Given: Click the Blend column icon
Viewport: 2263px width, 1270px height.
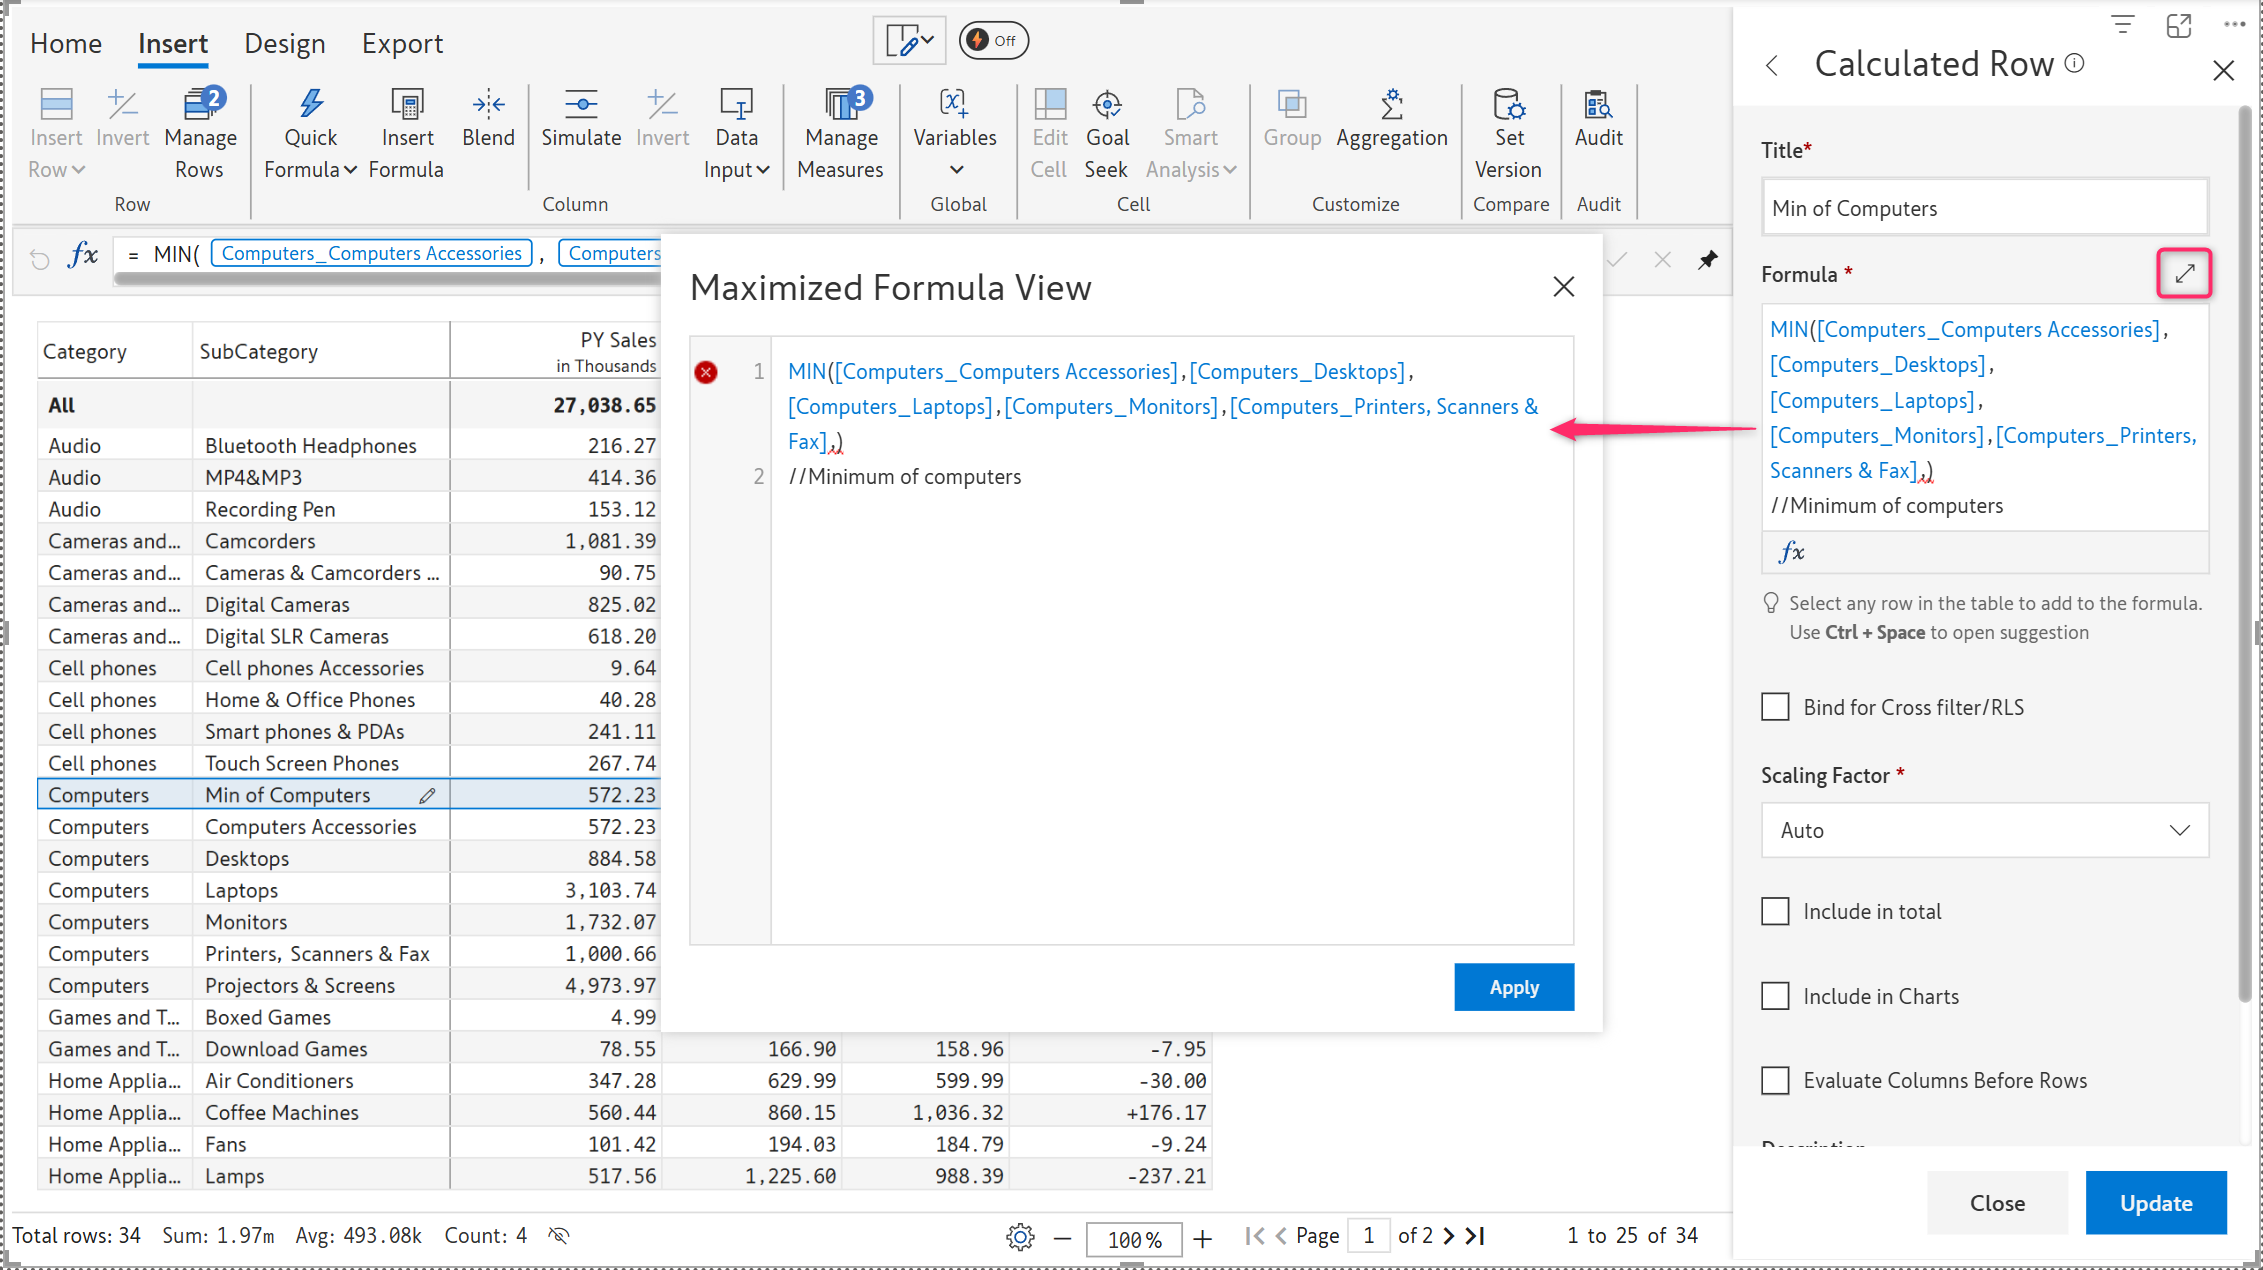Looking at the screenshot, I should 488,105.
